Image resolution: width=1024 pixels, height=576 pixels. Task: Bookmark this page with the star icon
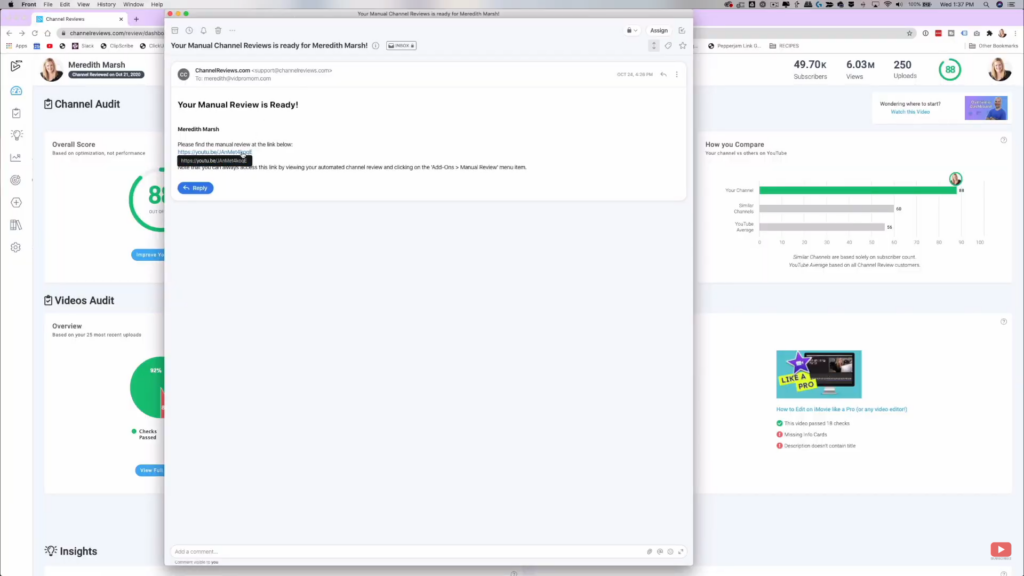909,33
